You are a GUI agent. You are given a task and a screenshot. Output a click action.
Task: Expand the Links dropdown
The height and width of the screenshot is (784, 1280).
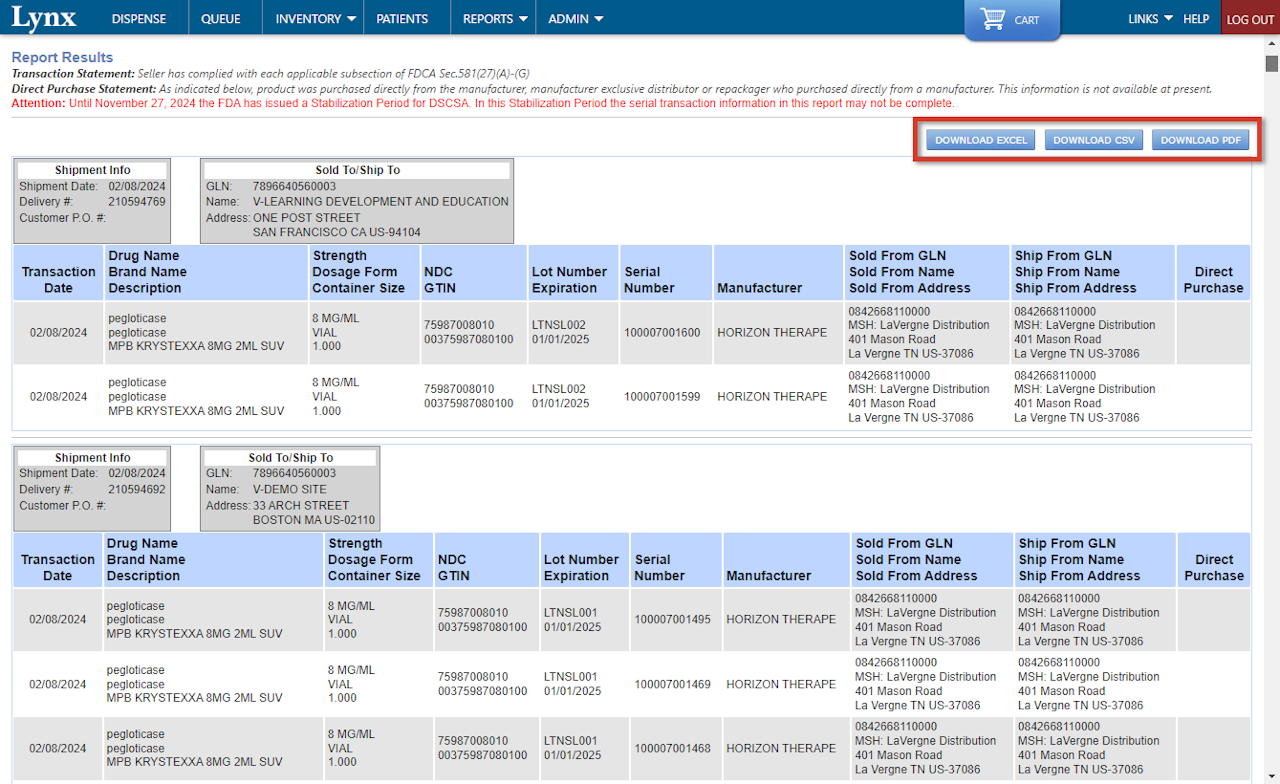click(1150, 19)
